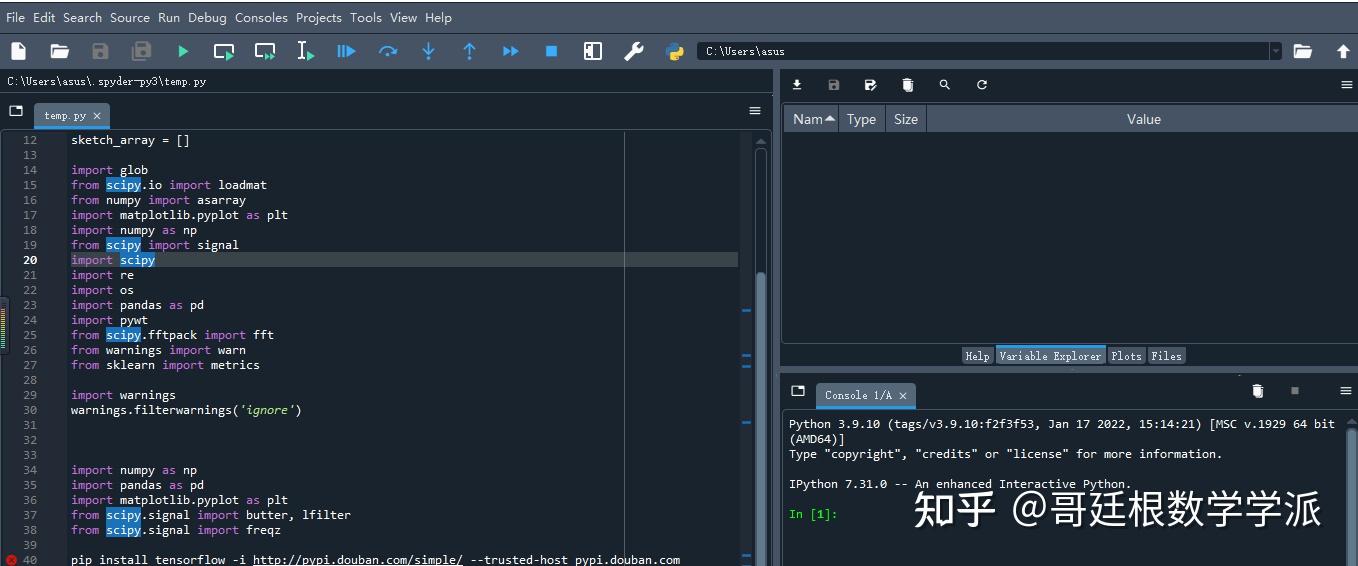Screen dimensions: 1358x566
Task: Open the console pane options menu
Action: click(x=1346, y=391)
